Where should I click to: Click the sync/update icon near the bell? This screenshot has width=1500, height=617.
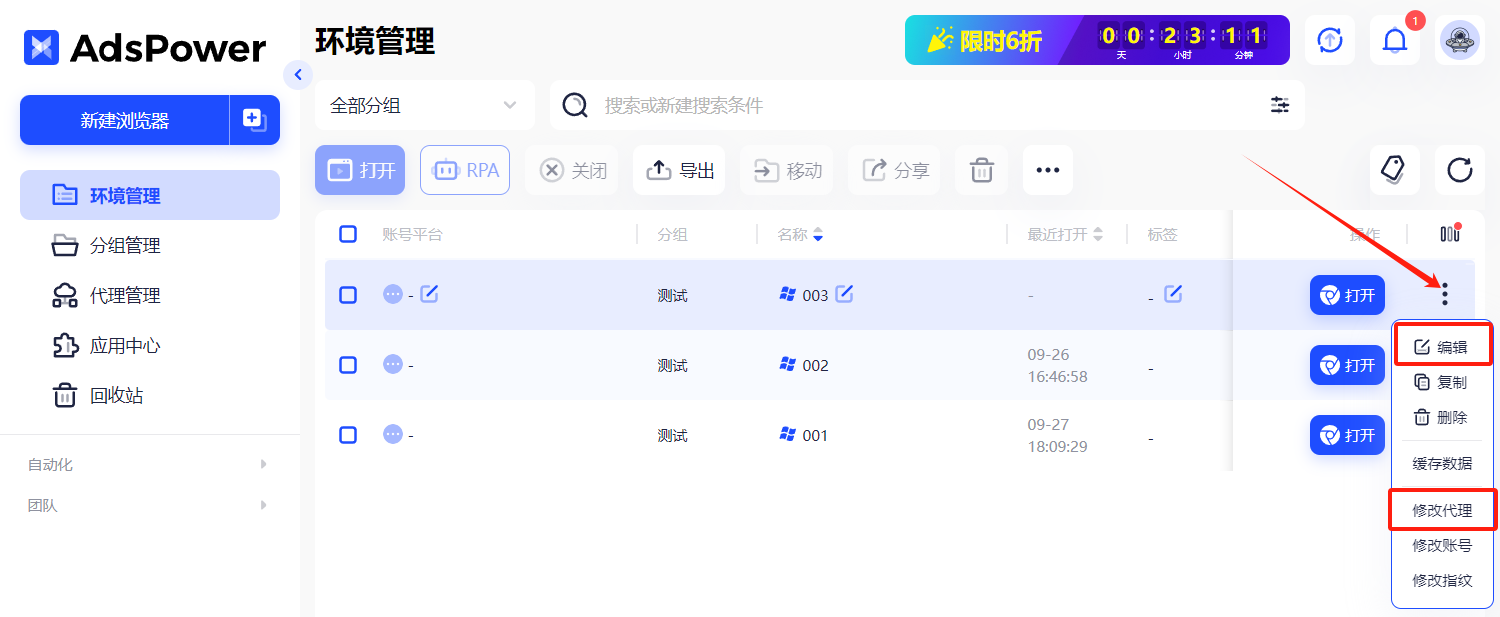(1330, 40)
